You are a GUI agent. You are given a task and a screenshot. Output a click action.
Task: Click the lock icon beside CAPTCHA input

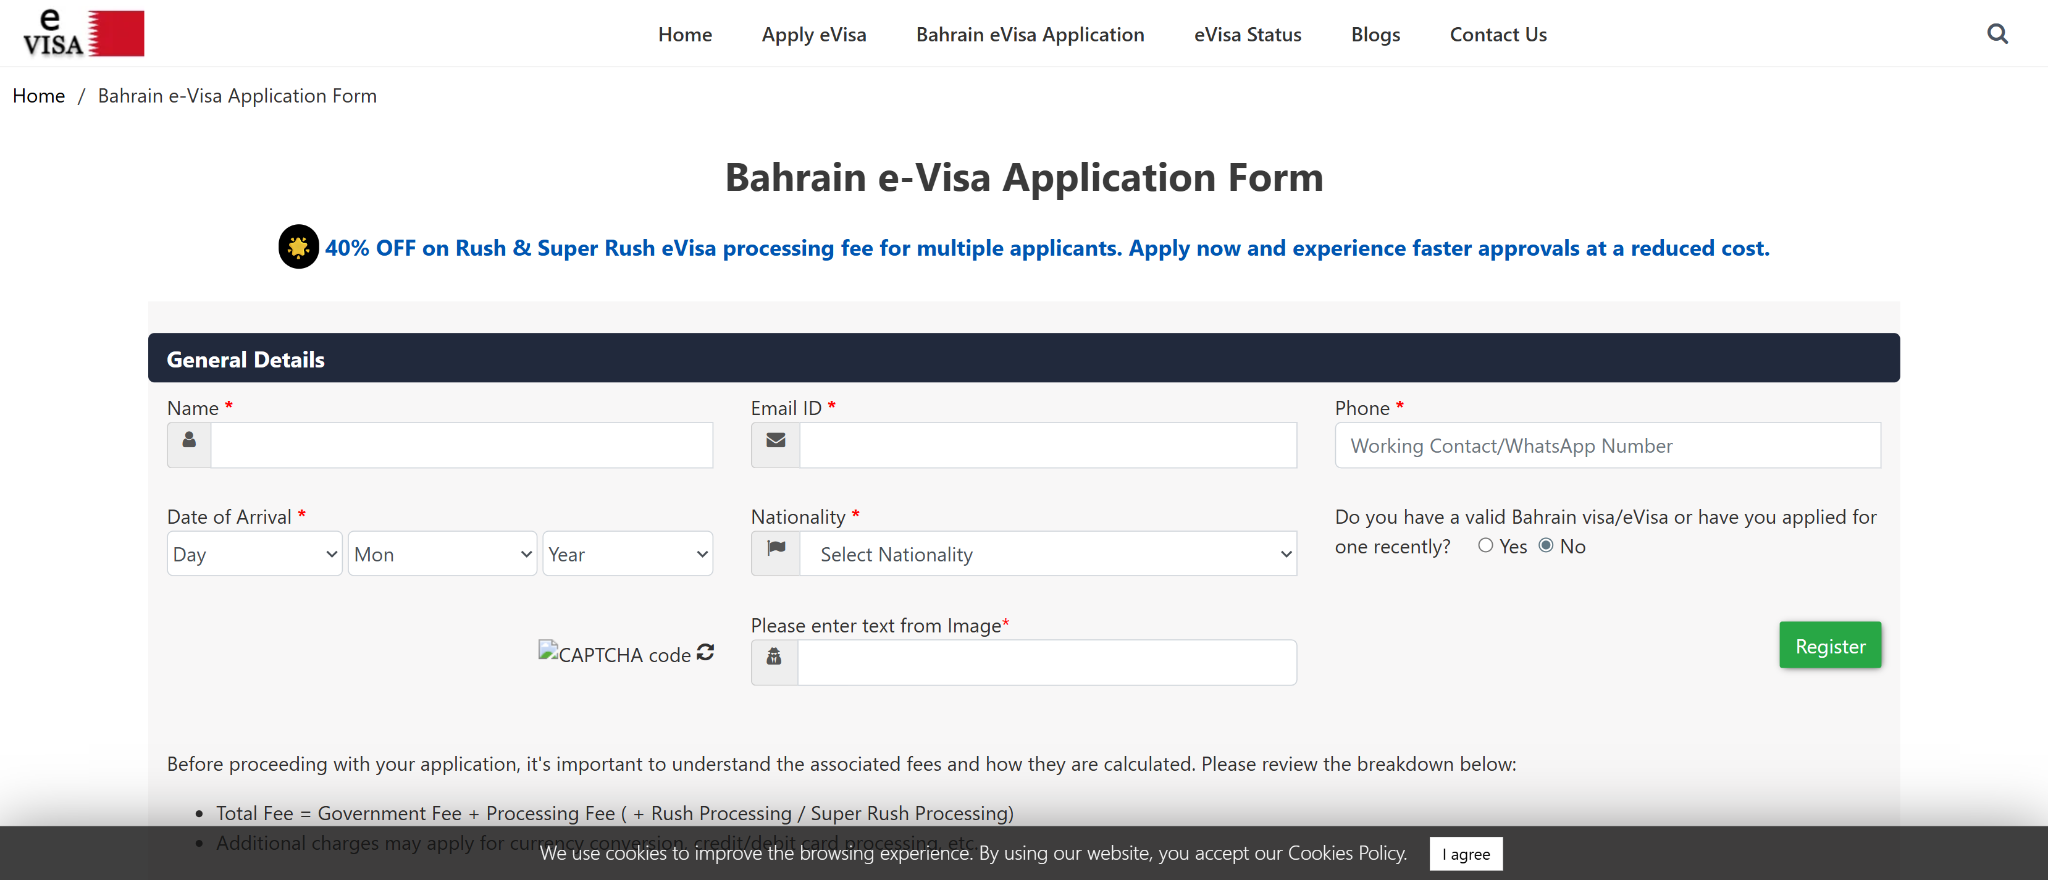pyautogui.click(x=774, y=658)
